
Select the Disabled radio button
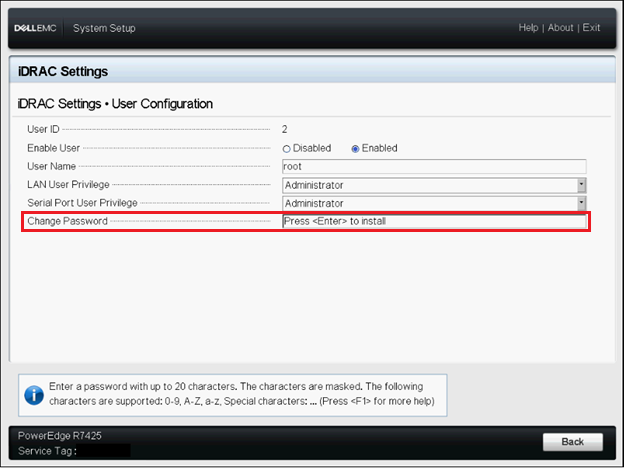(287, 148)
